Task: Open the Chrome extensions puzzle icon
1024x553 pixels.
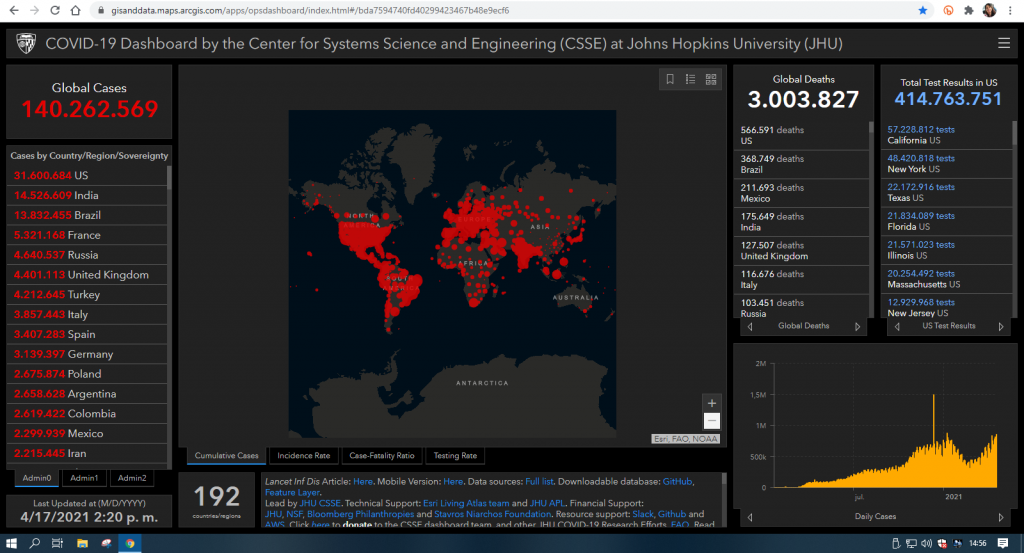Action: point(967,10)
